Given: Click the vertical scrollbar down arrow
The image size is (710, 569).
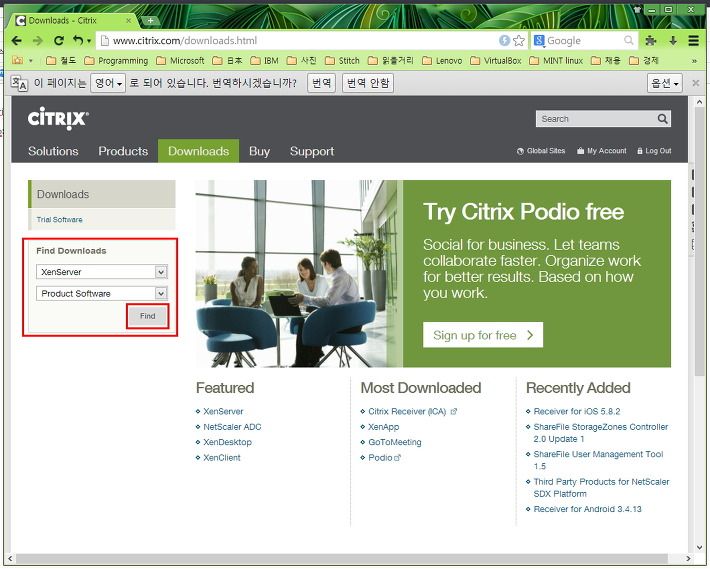Looking at the screenshot, I should coord(700,547).
